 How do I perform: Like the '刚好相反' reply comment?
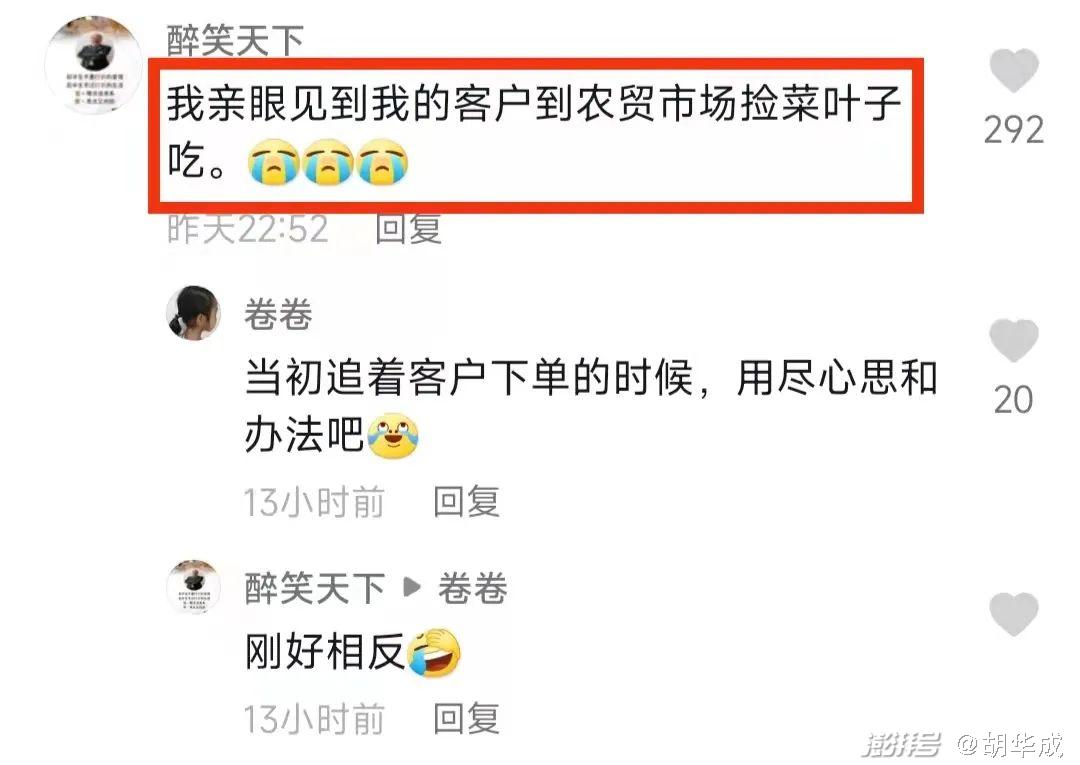click(x=1013, y=614)
